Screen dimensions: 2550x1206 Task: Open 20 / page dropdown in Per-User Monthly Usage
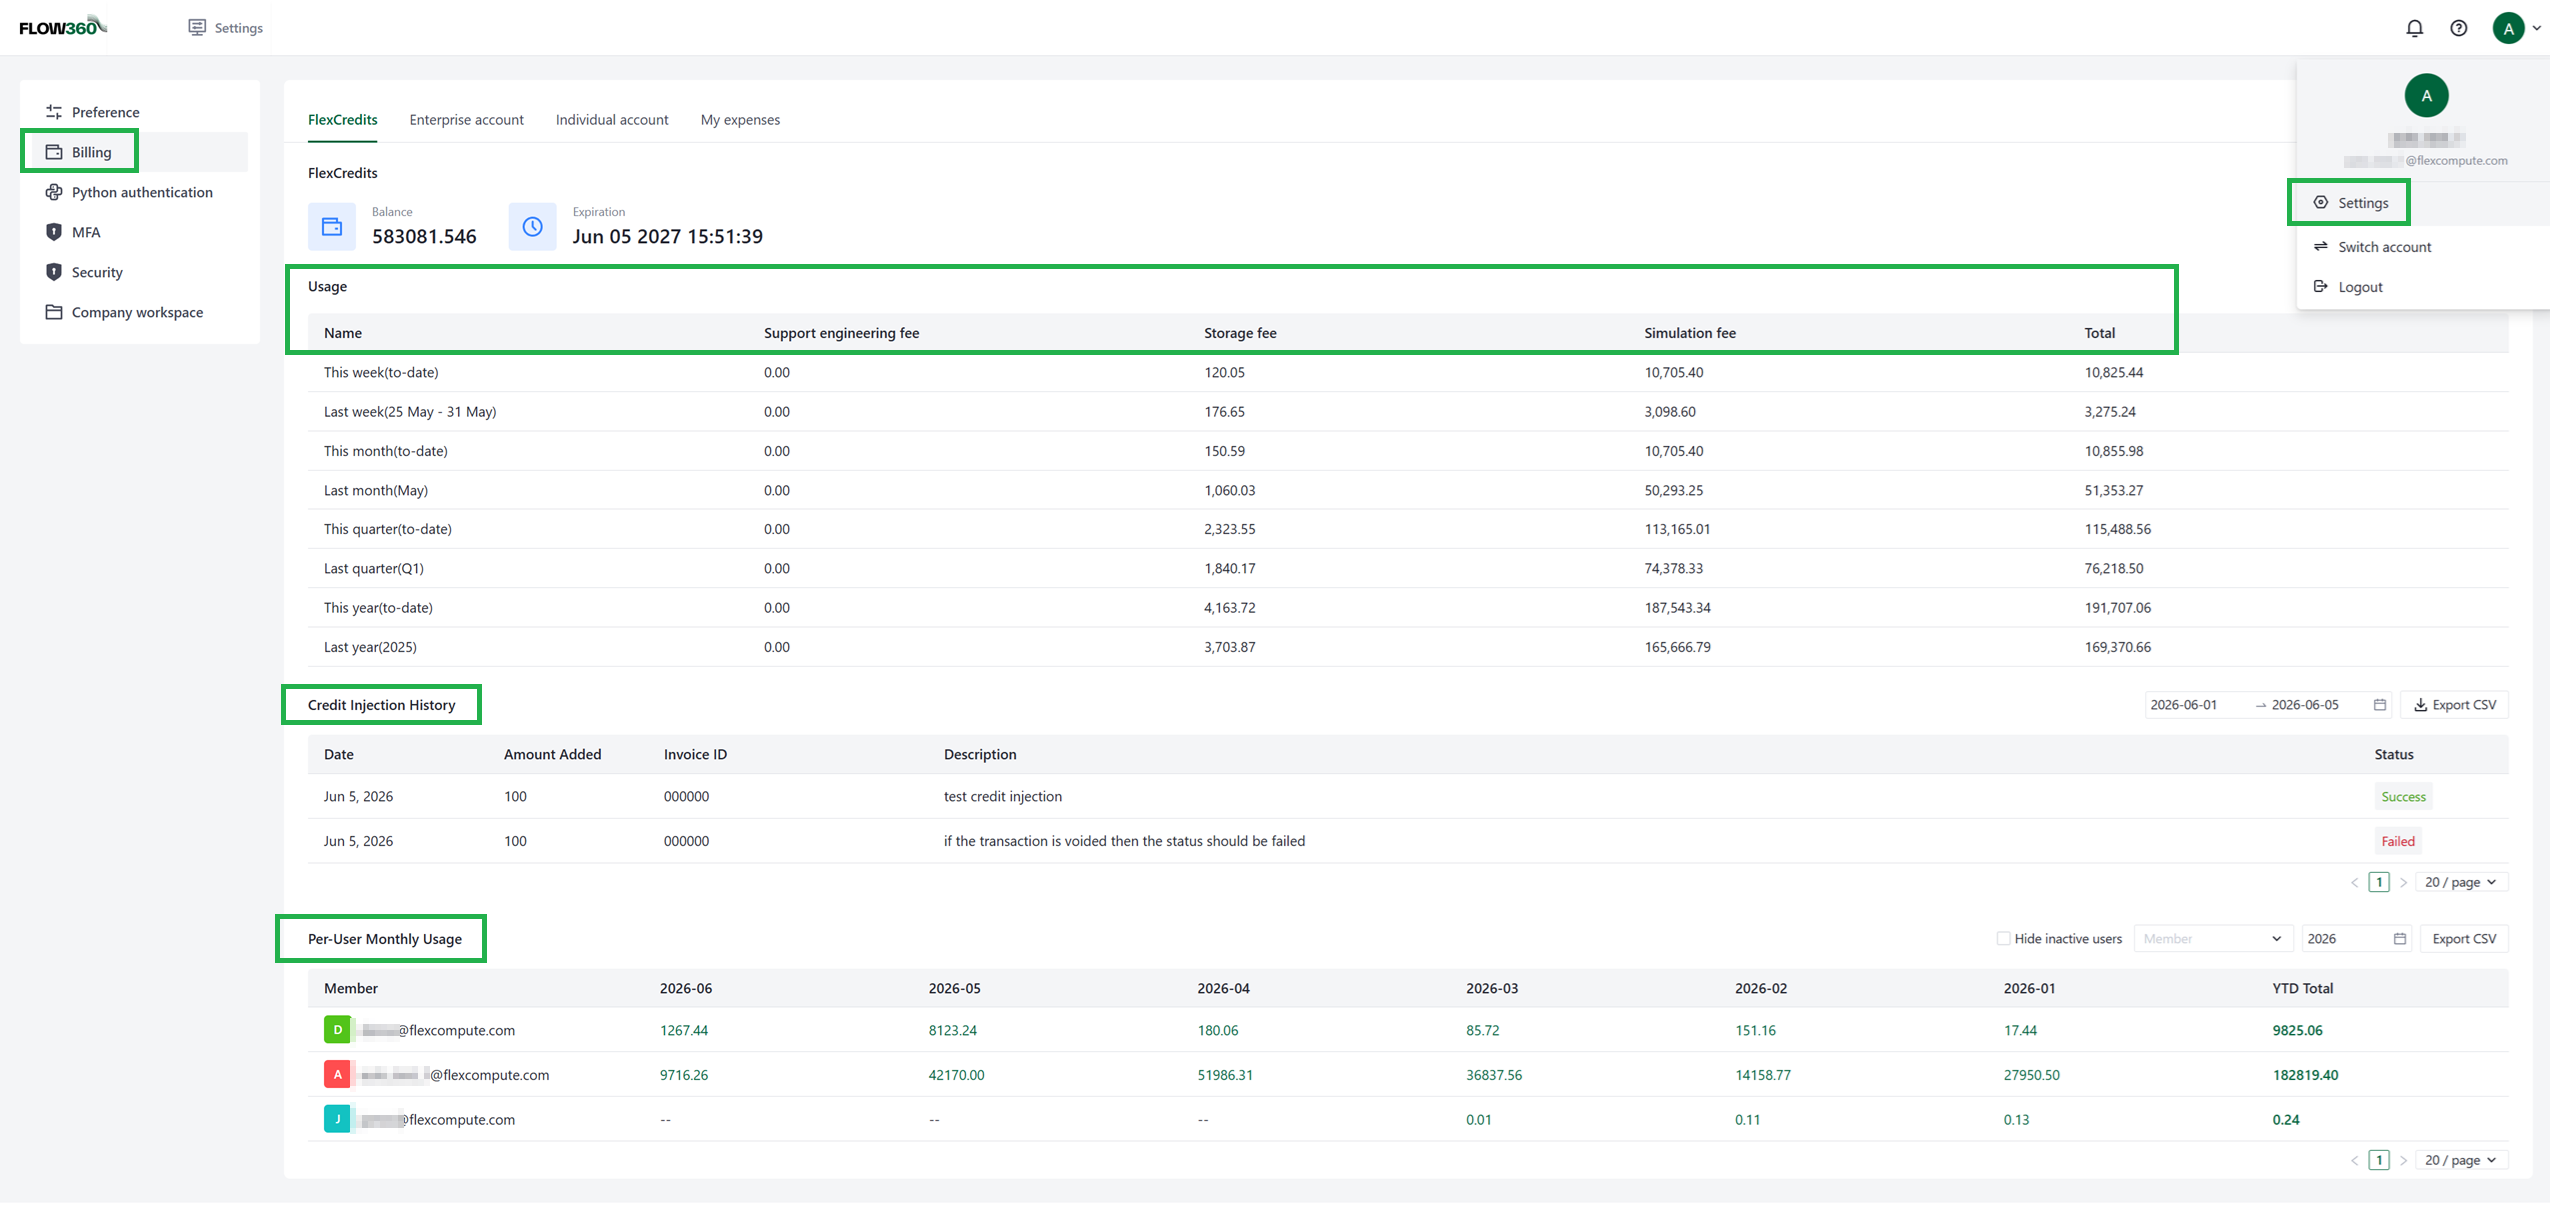[x=2461, y=1160]
